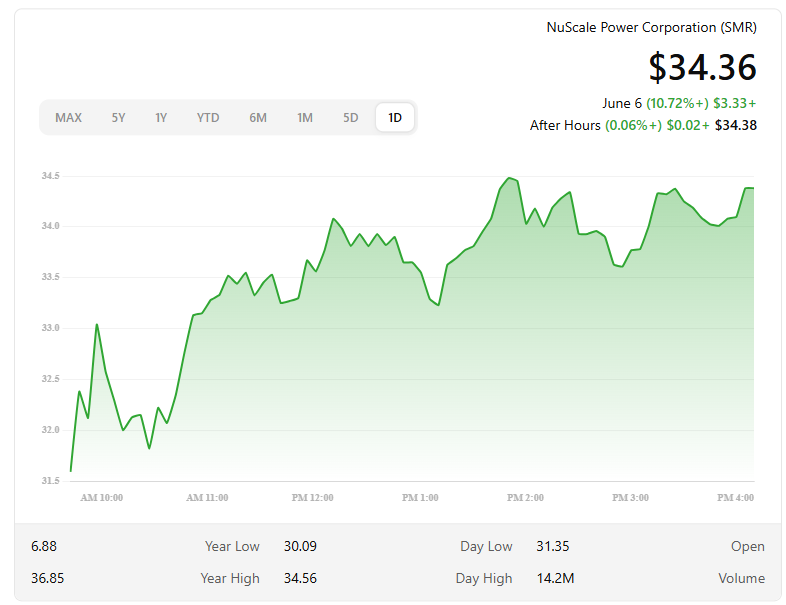Choose the 1M time range
Viewport: 786px width, 605px height.
[305, 118]
